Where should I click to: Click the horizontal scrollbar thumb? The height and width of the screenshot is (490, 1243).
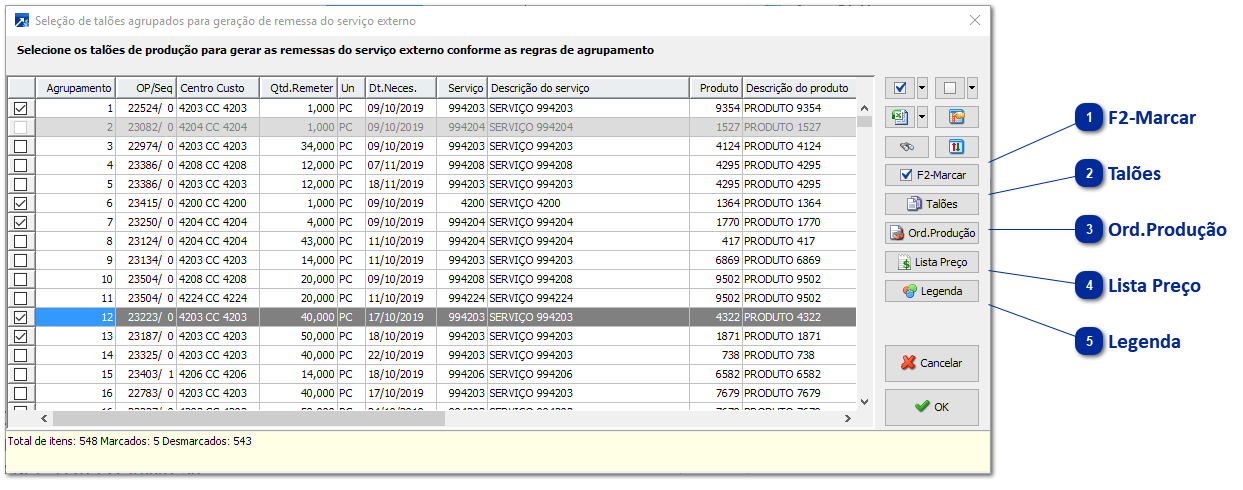click(248, 418)
